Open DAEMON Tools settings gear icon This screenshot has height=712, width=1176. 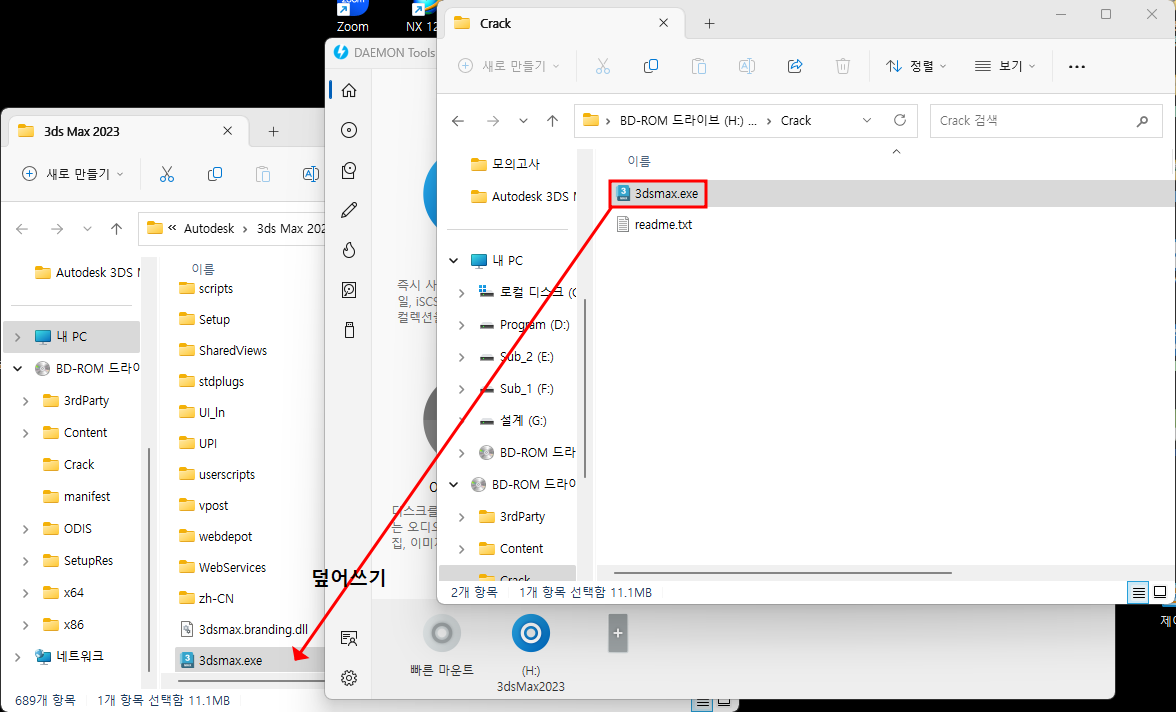pos(349,678)
